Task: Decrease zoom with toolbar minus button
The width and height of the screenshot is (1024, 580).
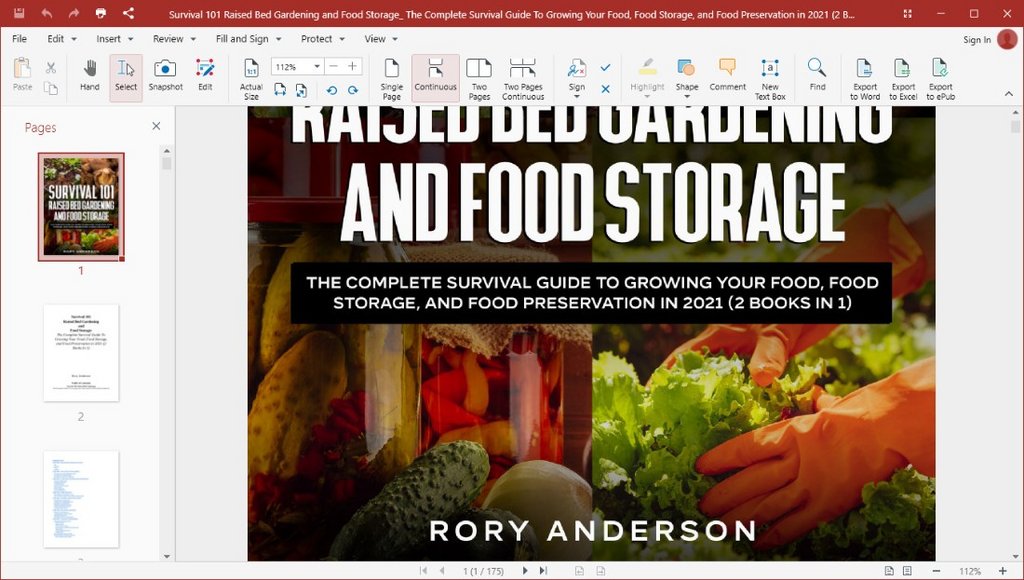Action: pyautogui.click(x=334, y=67)
